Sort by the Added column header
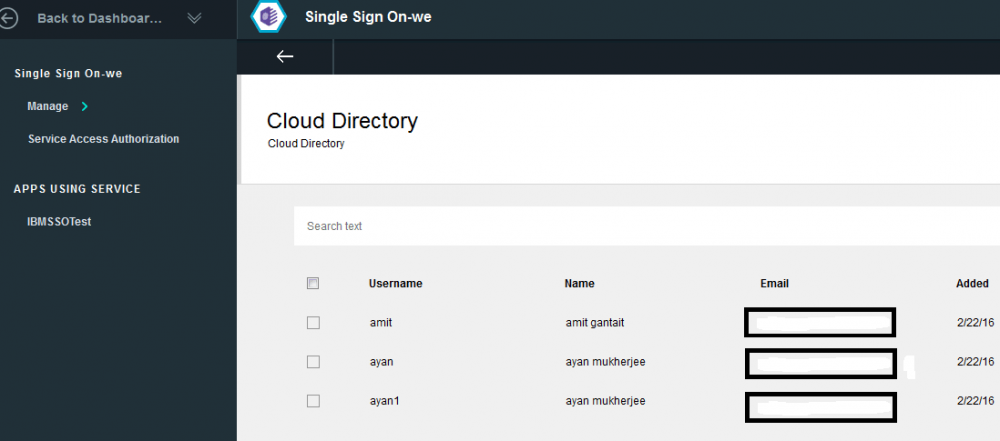The height and width of the screenshot is (441, 1000). [972, 284]
